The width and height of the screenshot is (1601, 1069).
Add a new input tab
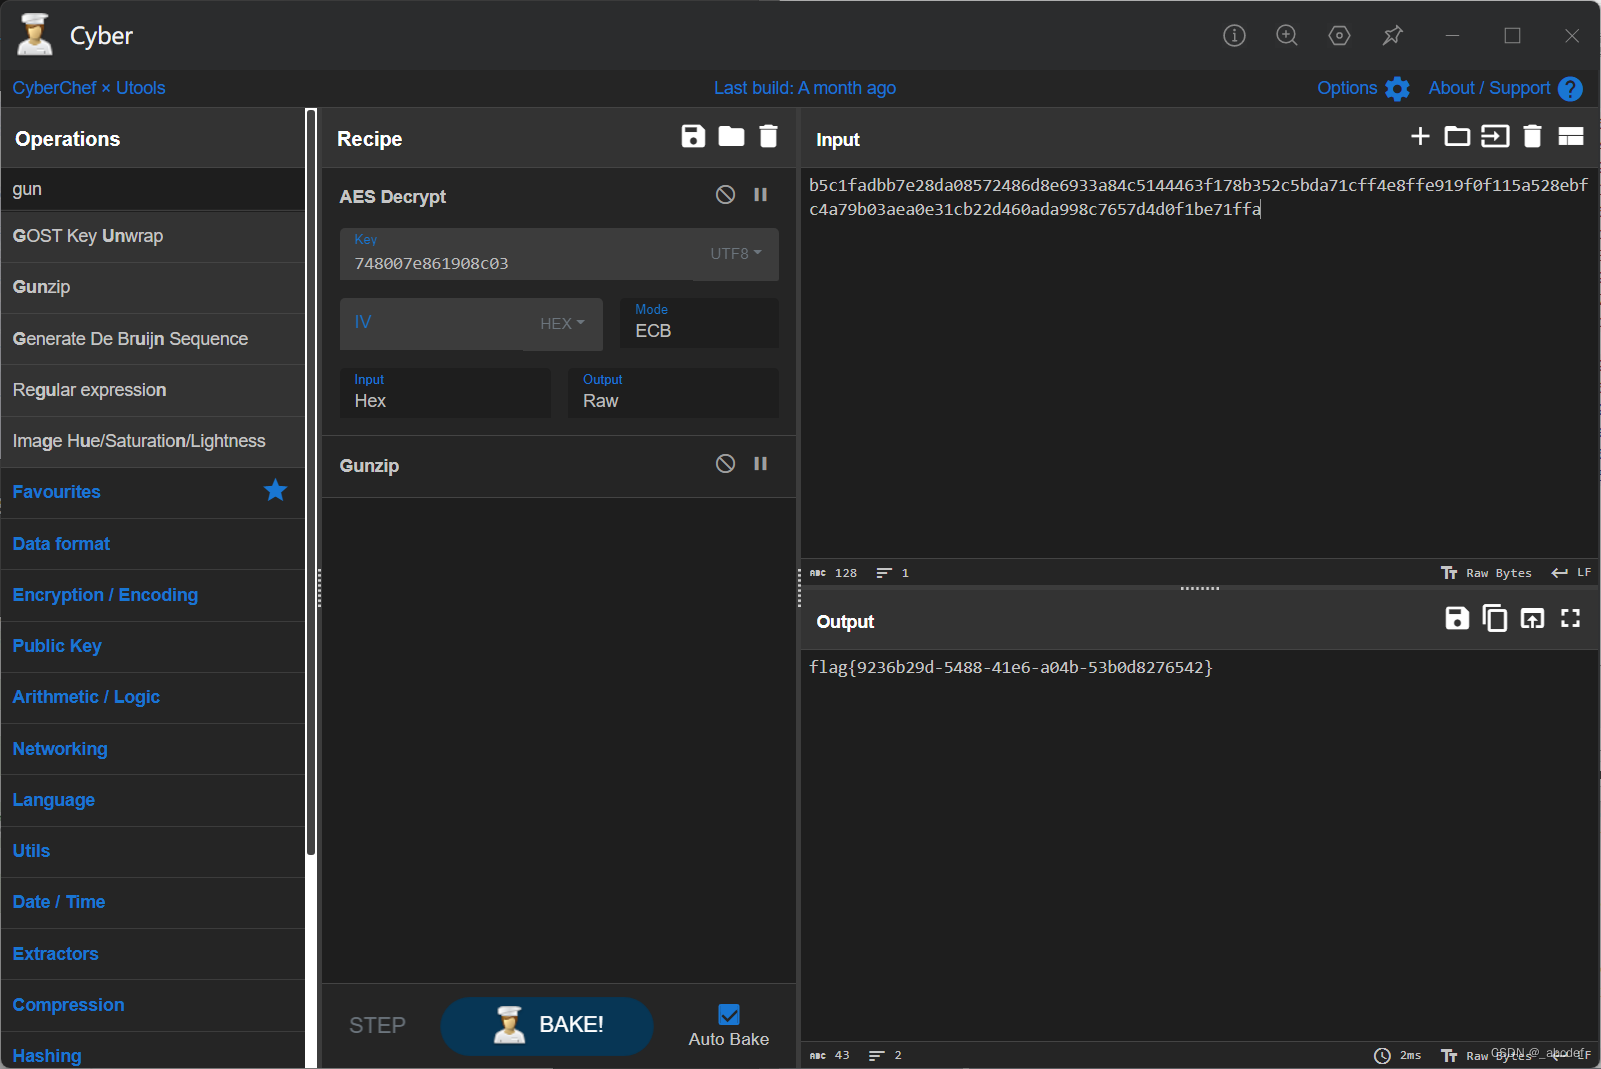[x=1420, y=136]
